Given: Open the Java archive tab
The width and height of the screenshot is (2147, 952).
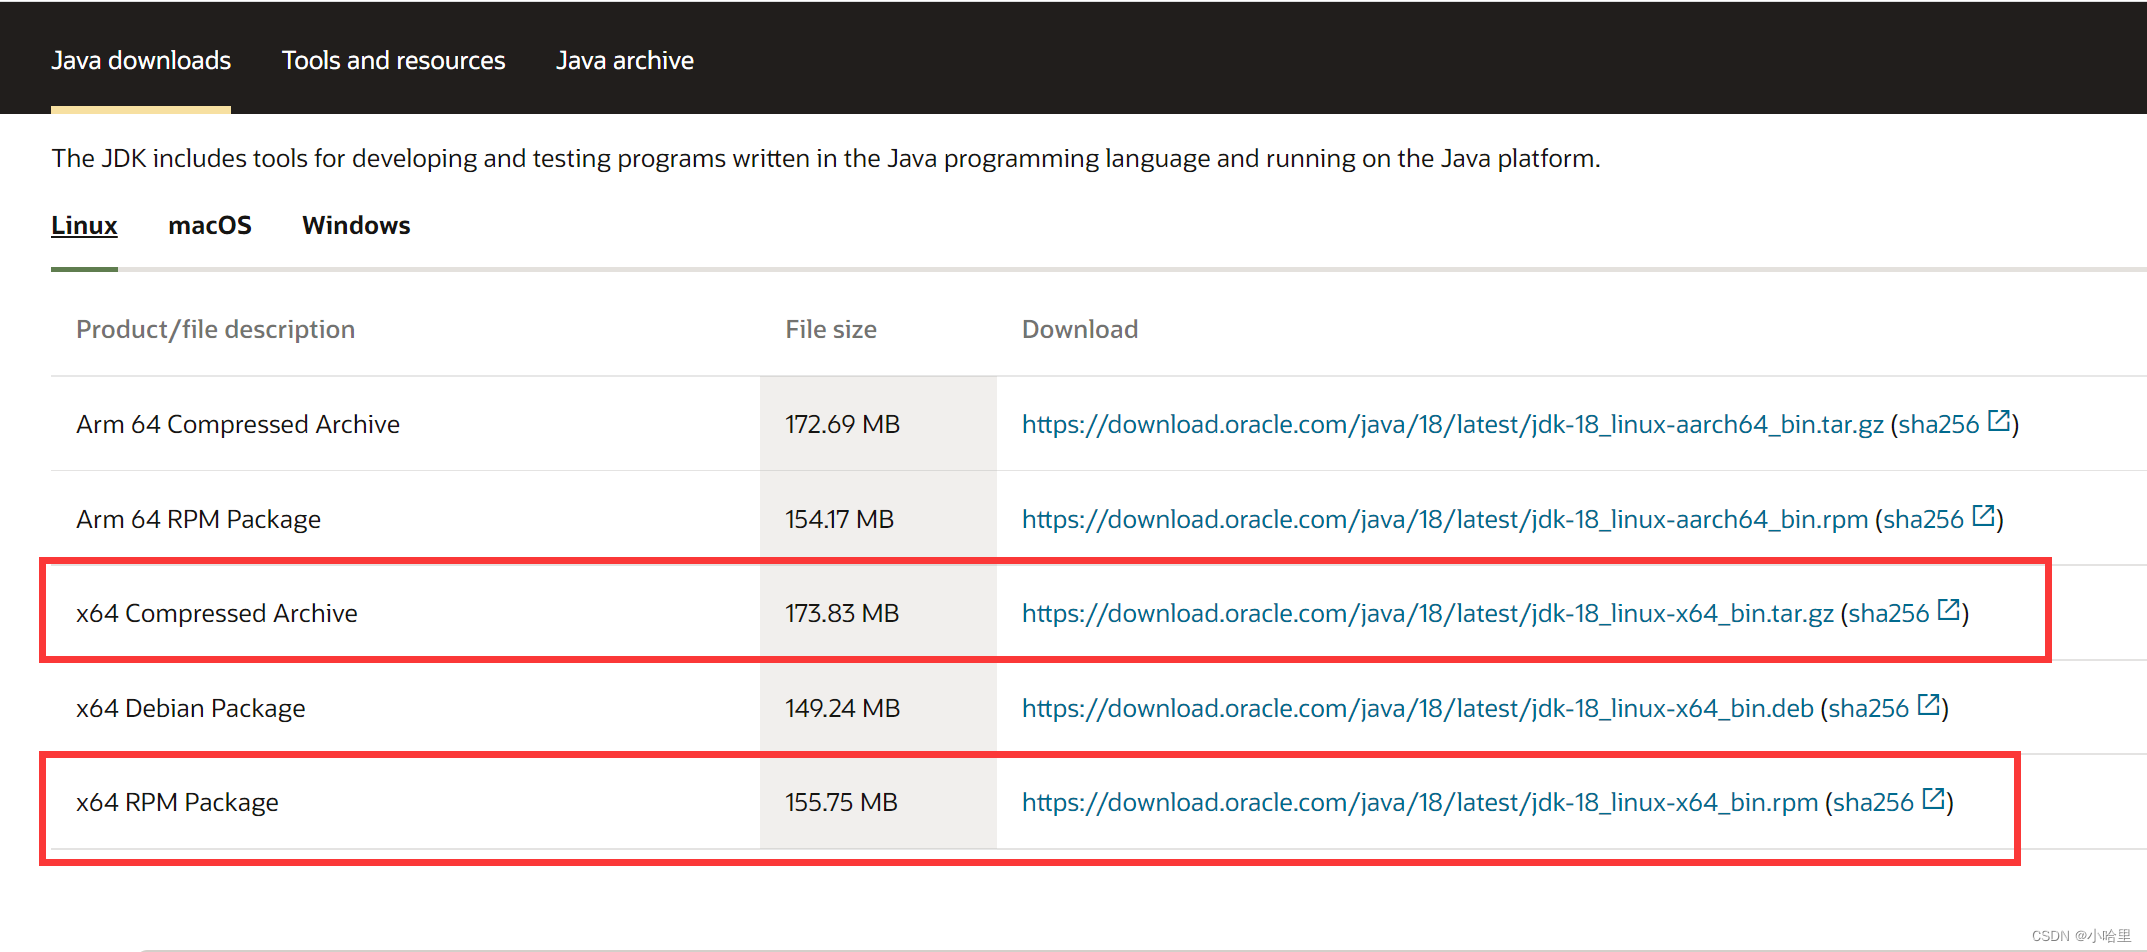Looking at the screenshot, I should click(x=625, y=60).
